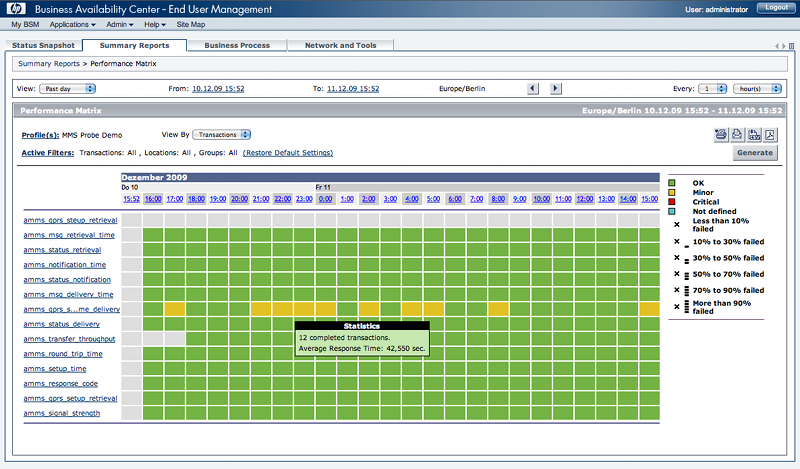
Task: Open amms_status_delivery transaction link
Action: [x=62, y=324]
